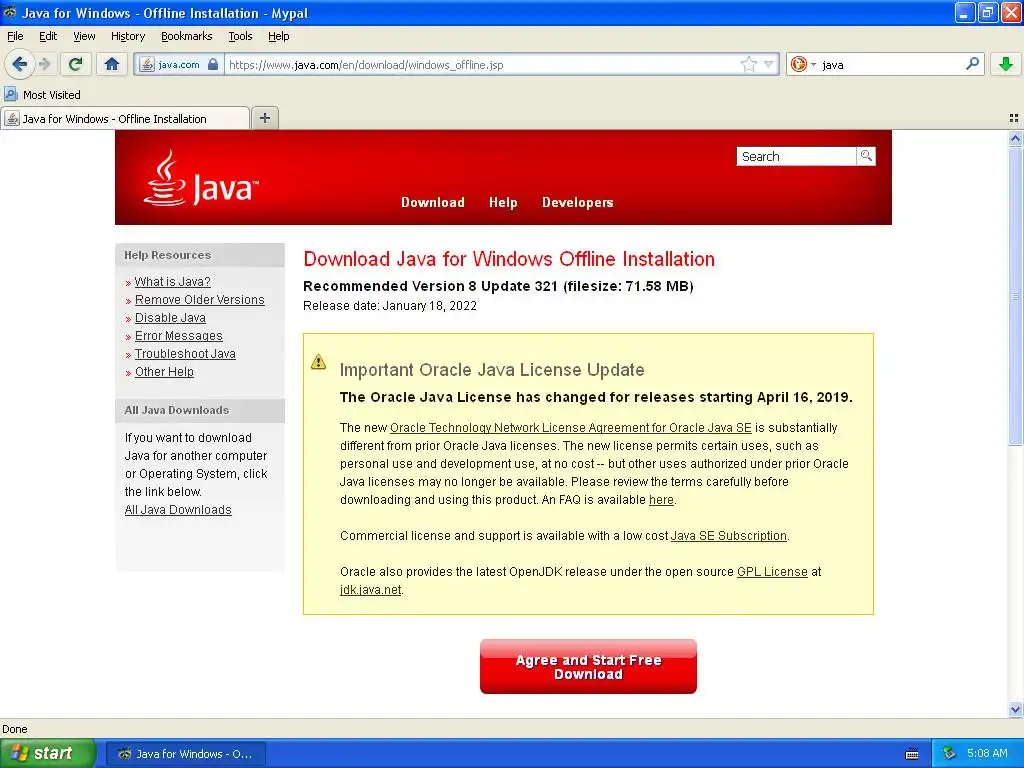Click the All Java Downloads link
Image resolution: width=1024 pixels, height=768 pixels.
[x=178, y=509]
